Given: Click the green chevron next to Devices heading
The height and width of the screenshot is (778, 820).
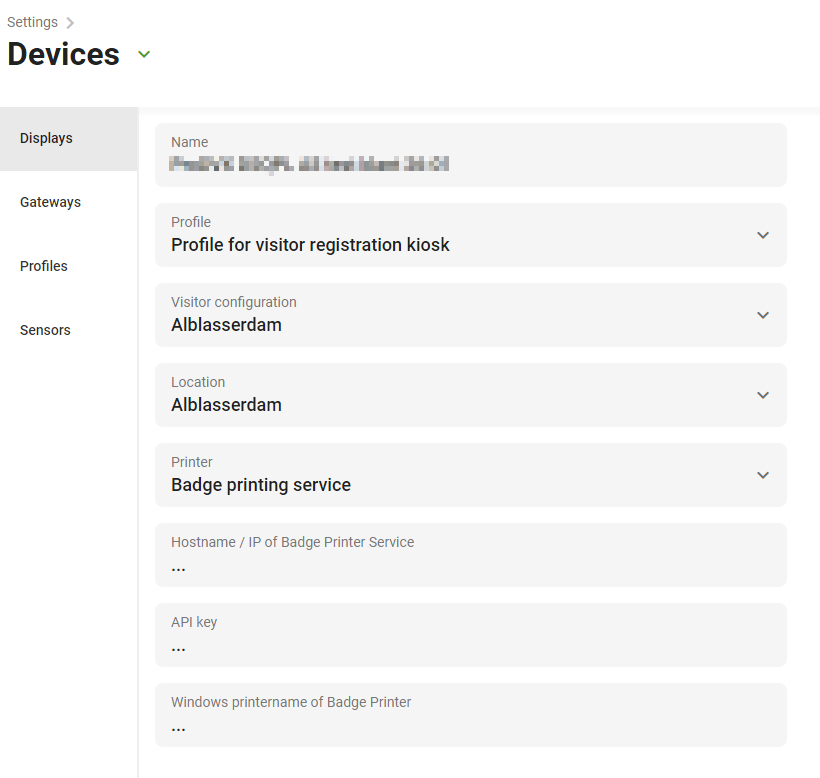Looking at the screenshot, I should 144,54.
